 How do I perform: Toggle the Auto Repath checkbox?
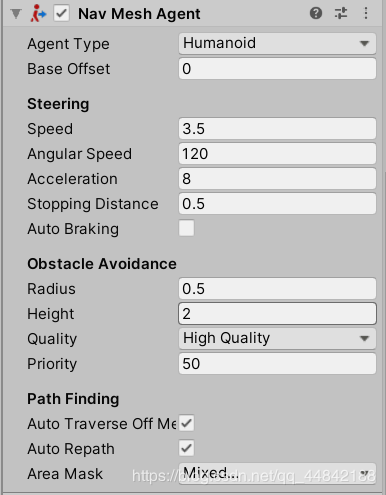[186, 448]
